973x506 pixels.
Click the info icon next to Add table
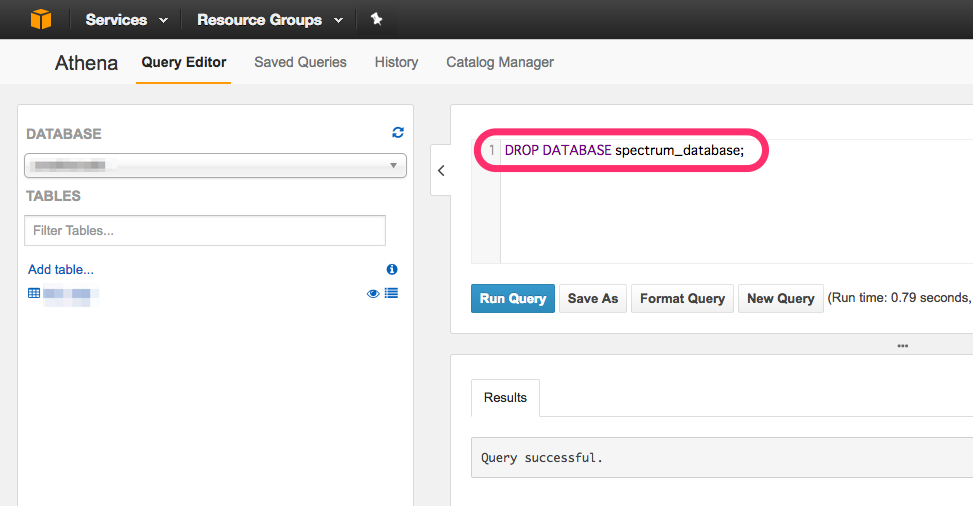point(392,269)
